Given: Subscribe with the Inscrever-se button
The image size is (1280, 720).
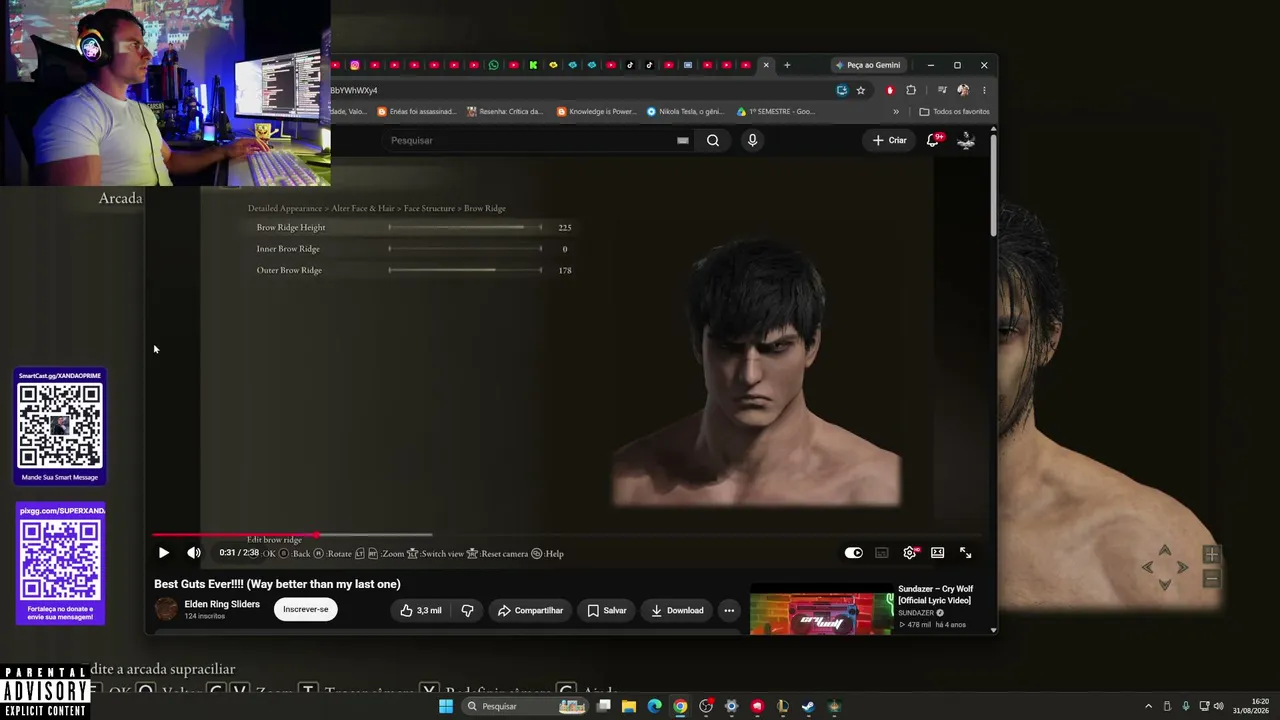Looking at the screenshot, I should pyautogui.click(x=305, y=609).
